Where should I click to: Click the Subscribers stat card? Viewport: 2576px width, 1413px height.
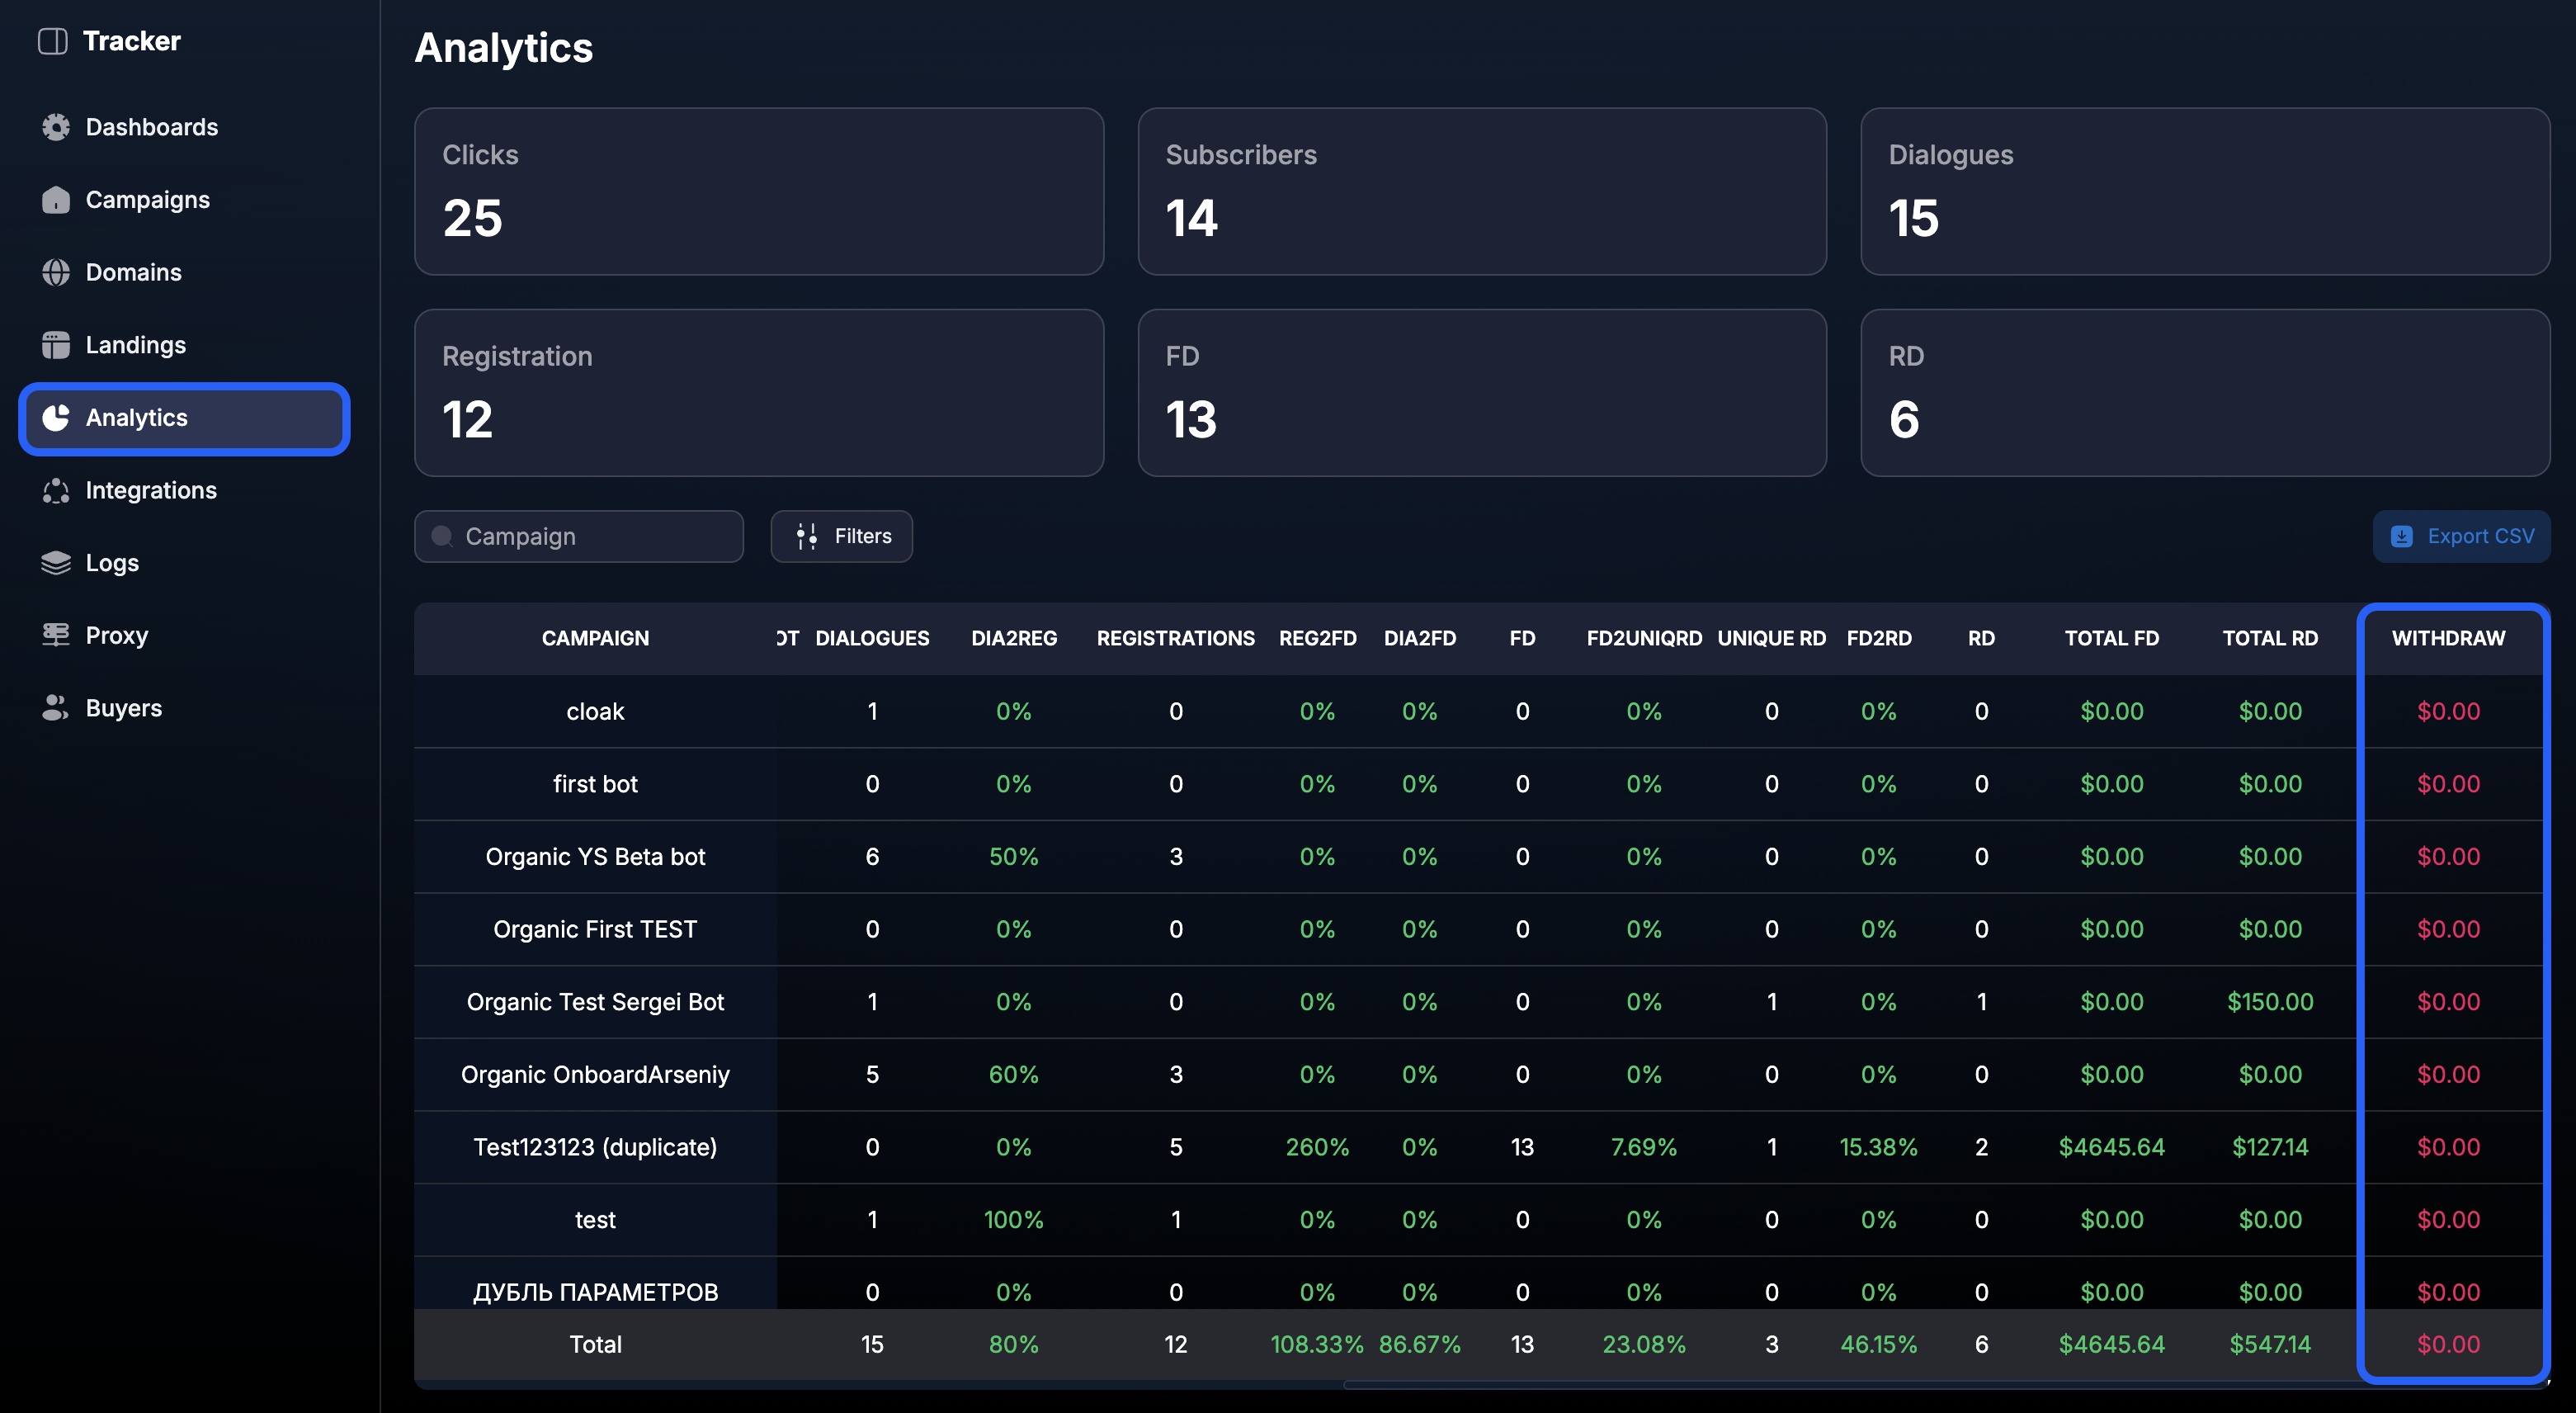click(x=1482, y=191)
